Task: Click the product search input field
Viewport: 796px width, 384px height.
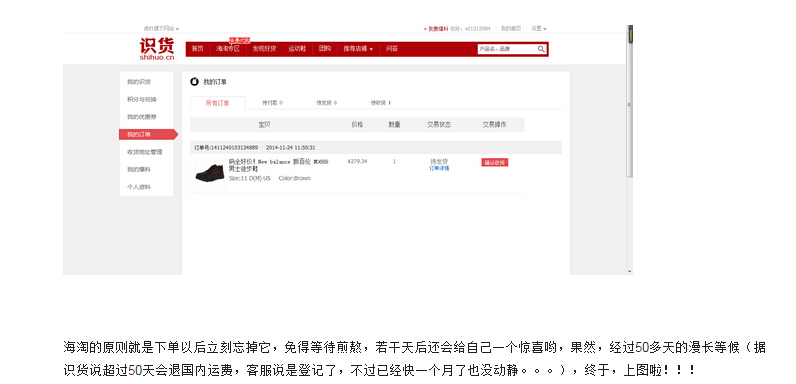Action: coord(507,49)
